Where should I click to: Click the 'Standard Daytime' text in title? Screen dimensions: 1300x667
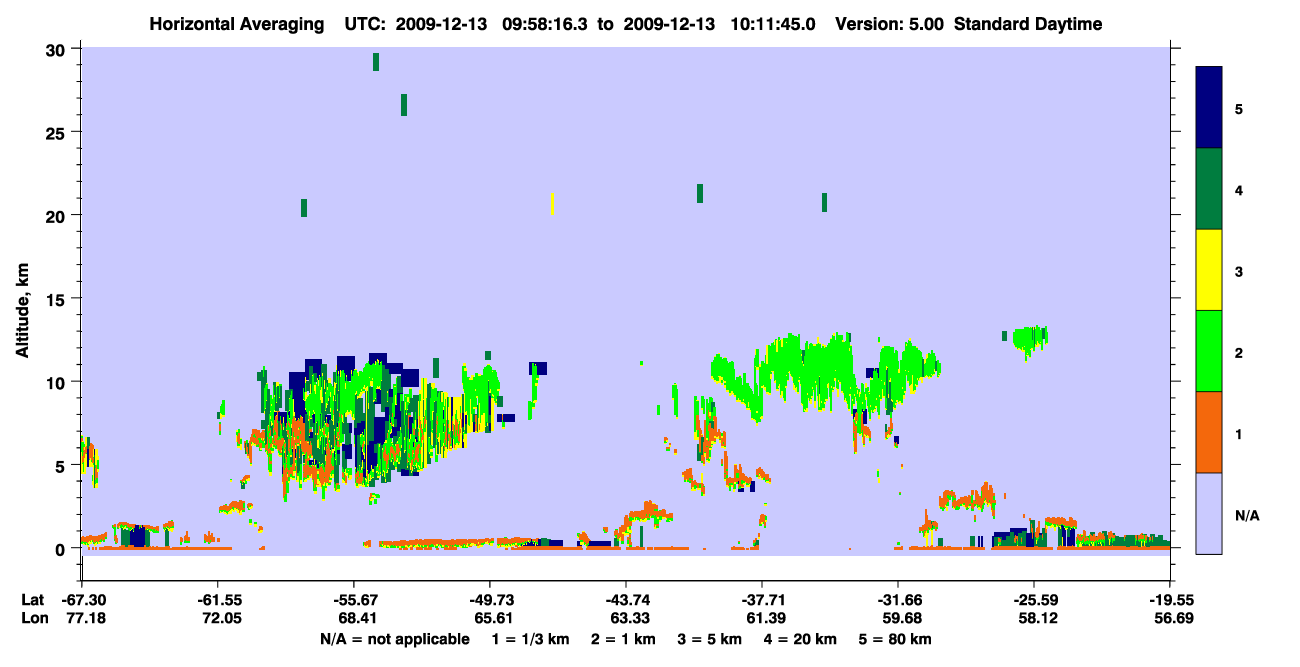pyautogui.click(x=1028, y=24)
